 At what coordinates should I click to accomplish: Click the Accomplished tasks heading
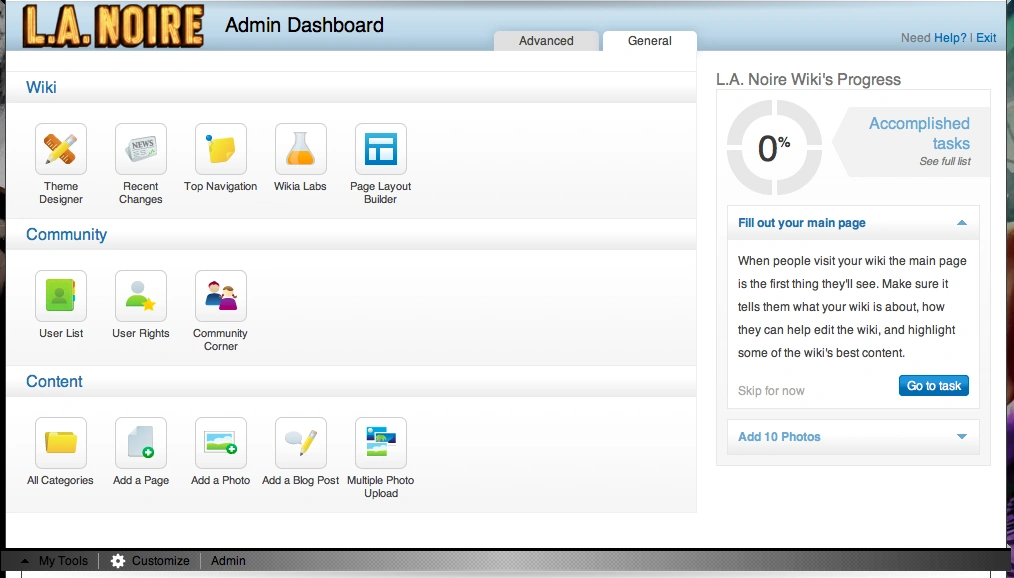(919, 133)
